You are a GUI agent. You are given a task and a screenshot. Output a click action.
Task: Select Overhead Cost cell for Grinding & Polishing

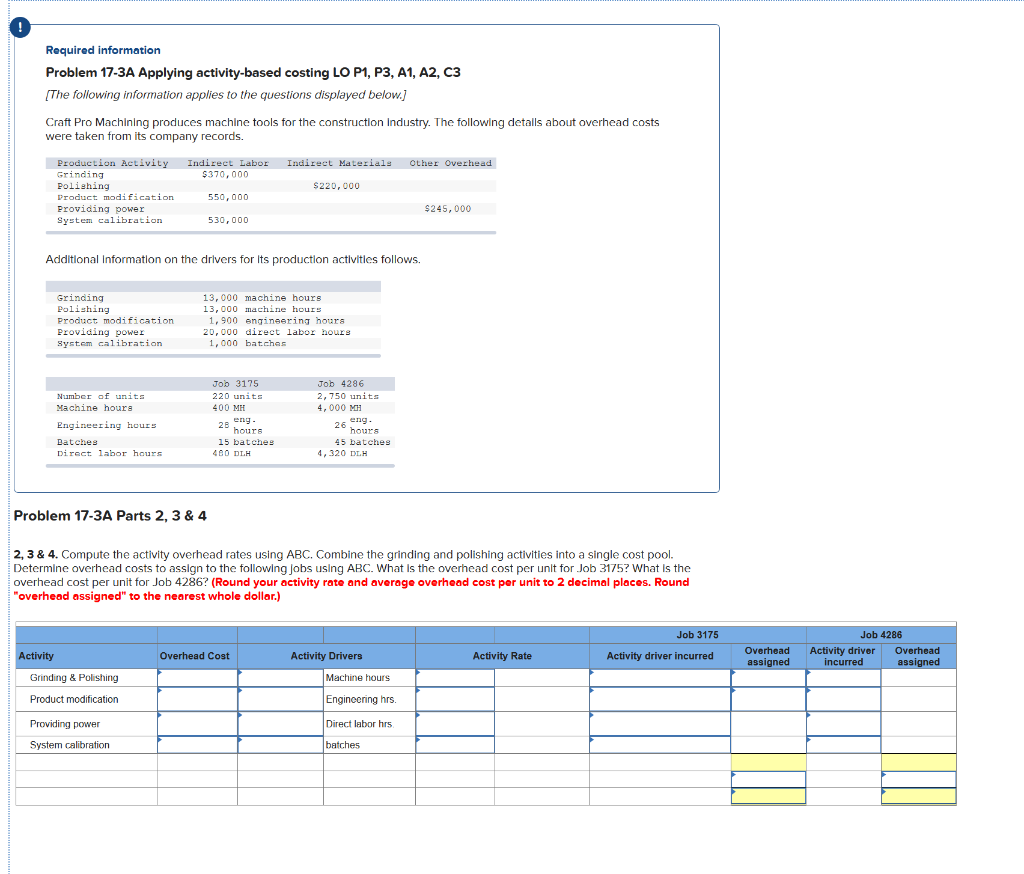click(x=195, y=677)
